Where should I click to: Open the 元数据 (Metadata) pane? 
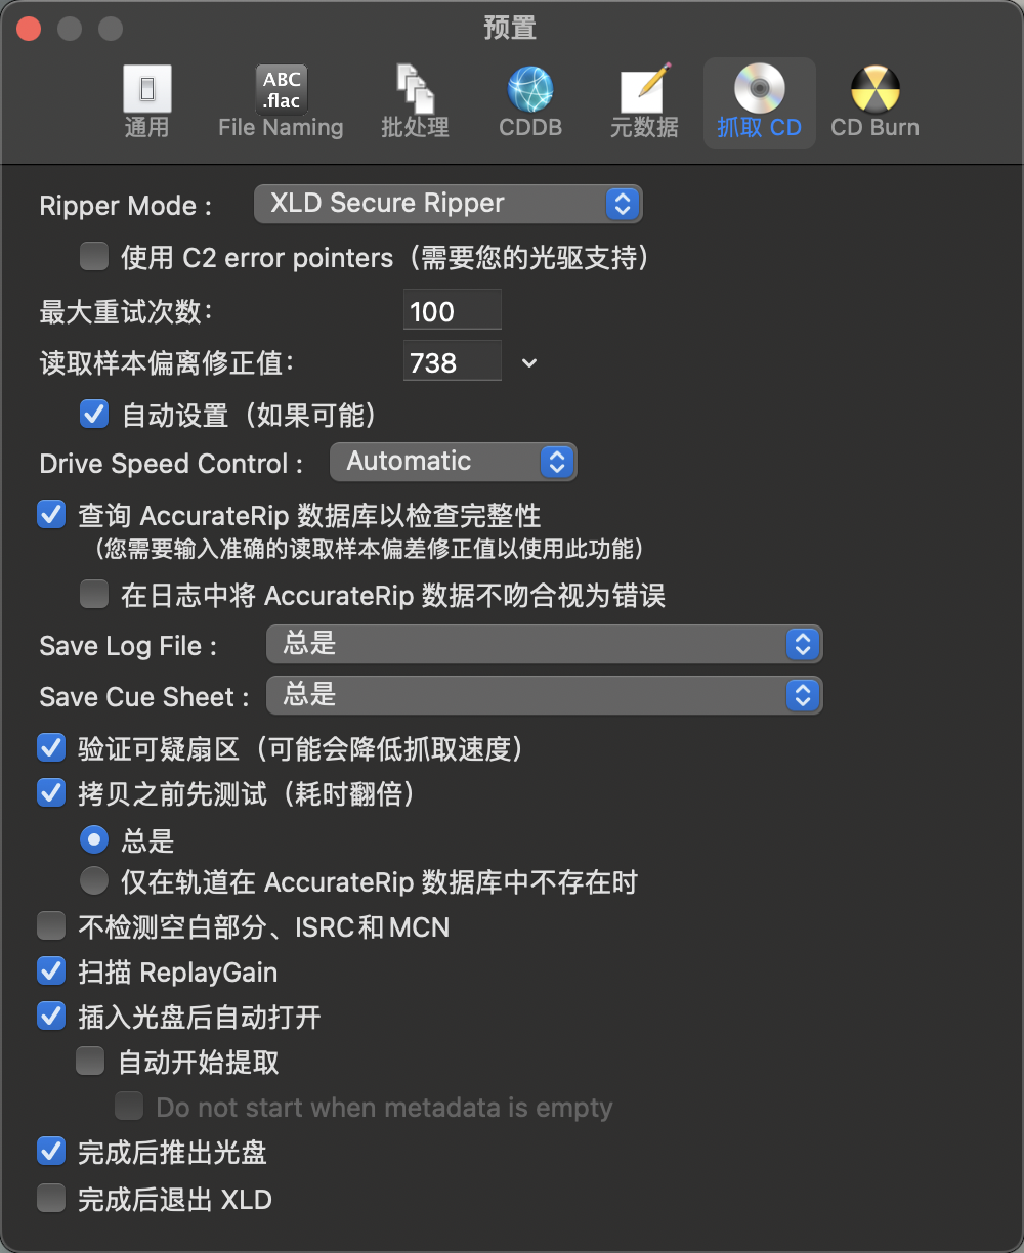click(x=644, y=100)
